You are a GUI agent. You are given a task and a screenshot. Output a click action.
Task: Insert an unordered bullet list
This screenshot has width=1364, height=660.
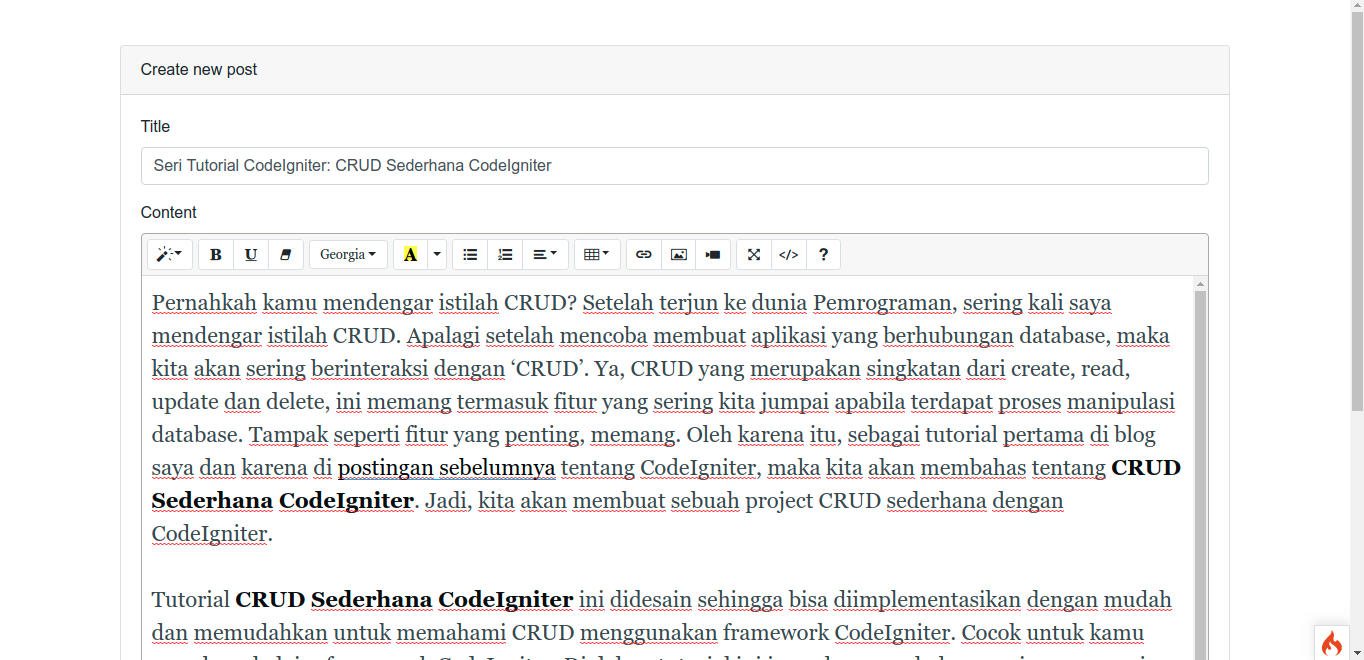[470, 254]
